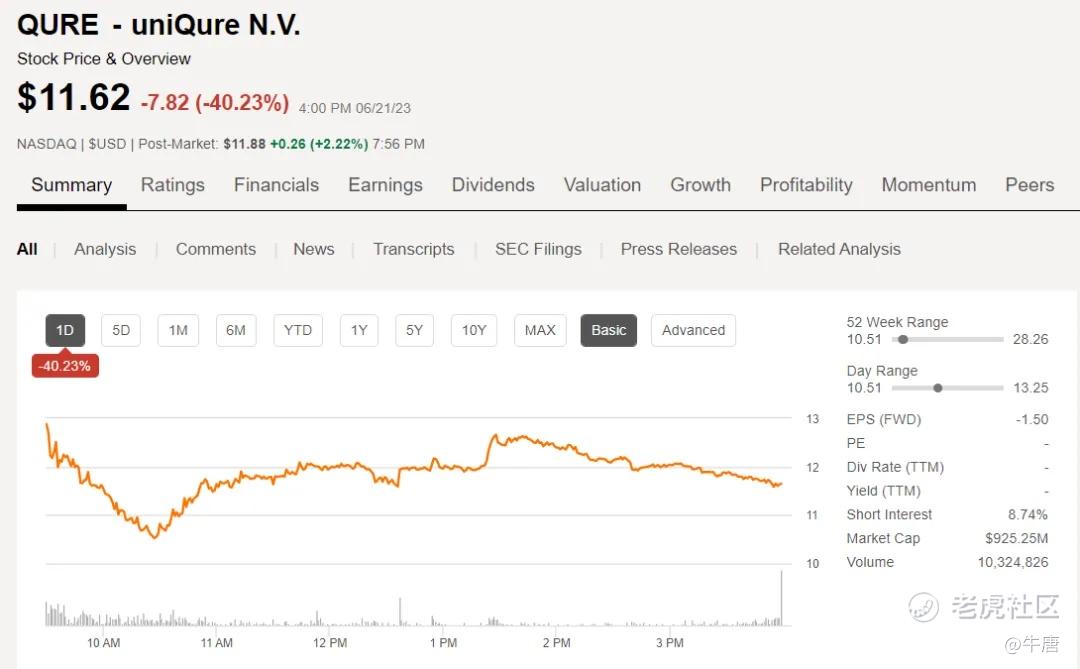The width and height of the screenshot is (1080, 669).
Task: Show the Transcripts filter
Action: point(413,249)
